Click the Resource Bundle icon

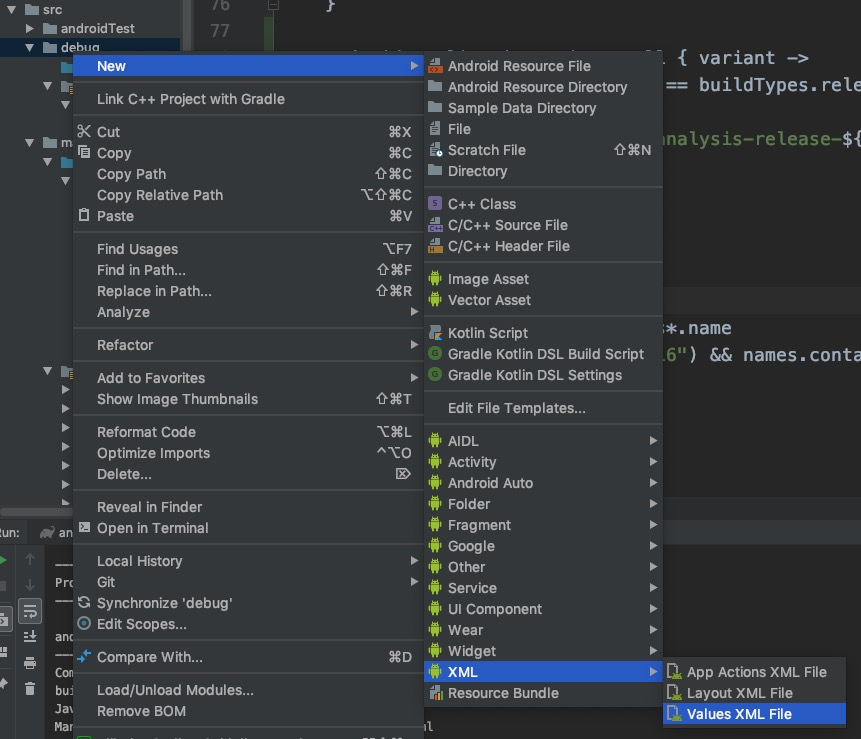point(435,693)
